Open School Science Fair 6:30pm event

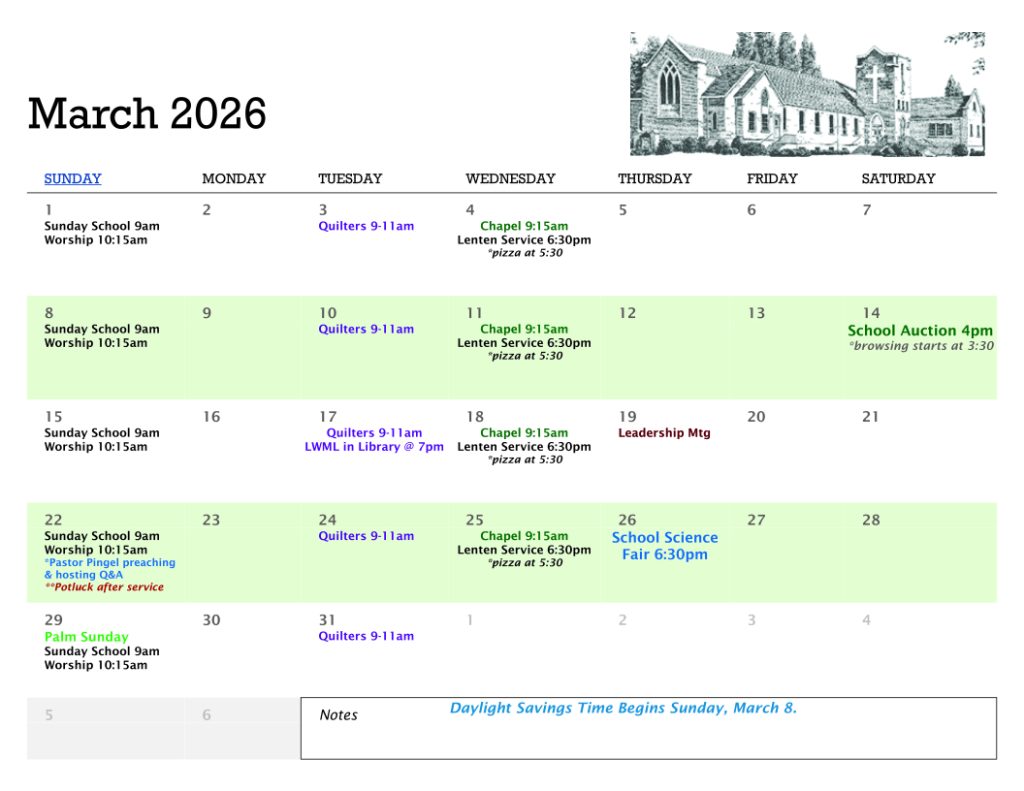click(664, 546)
